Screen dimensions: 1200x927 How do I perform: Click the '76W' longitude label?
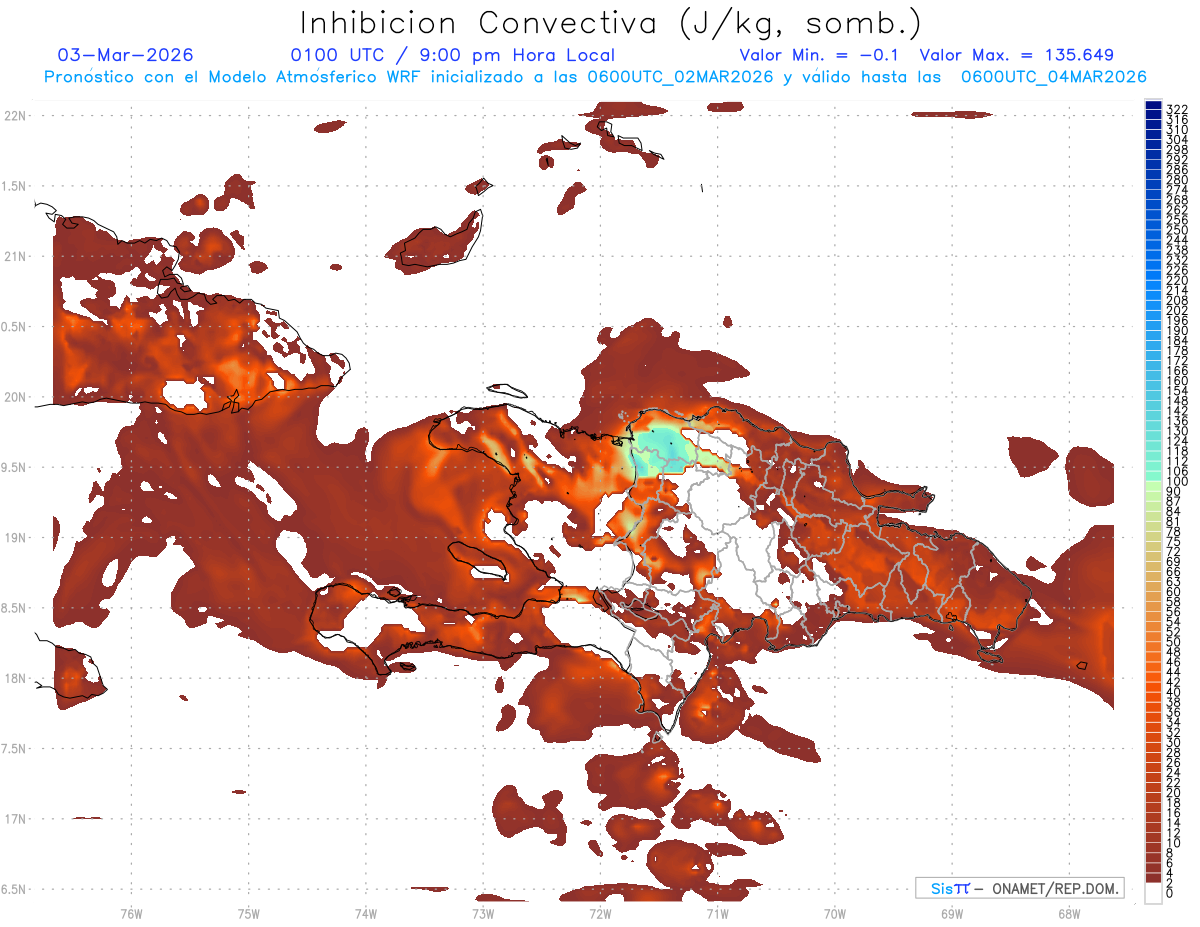(132, 913)
